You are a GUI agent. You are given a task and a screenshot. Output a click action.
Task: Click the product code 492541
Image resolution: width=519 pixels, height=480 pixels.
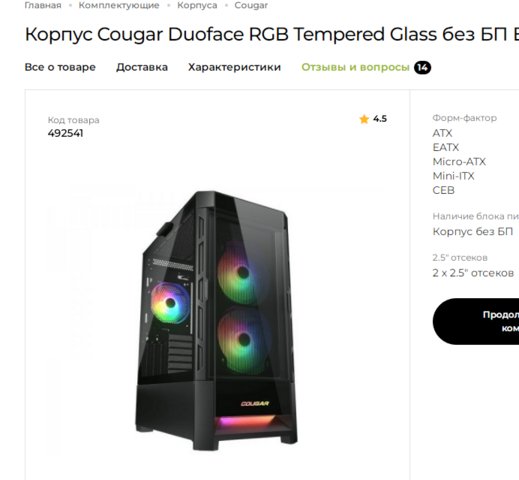pos(65,133)
